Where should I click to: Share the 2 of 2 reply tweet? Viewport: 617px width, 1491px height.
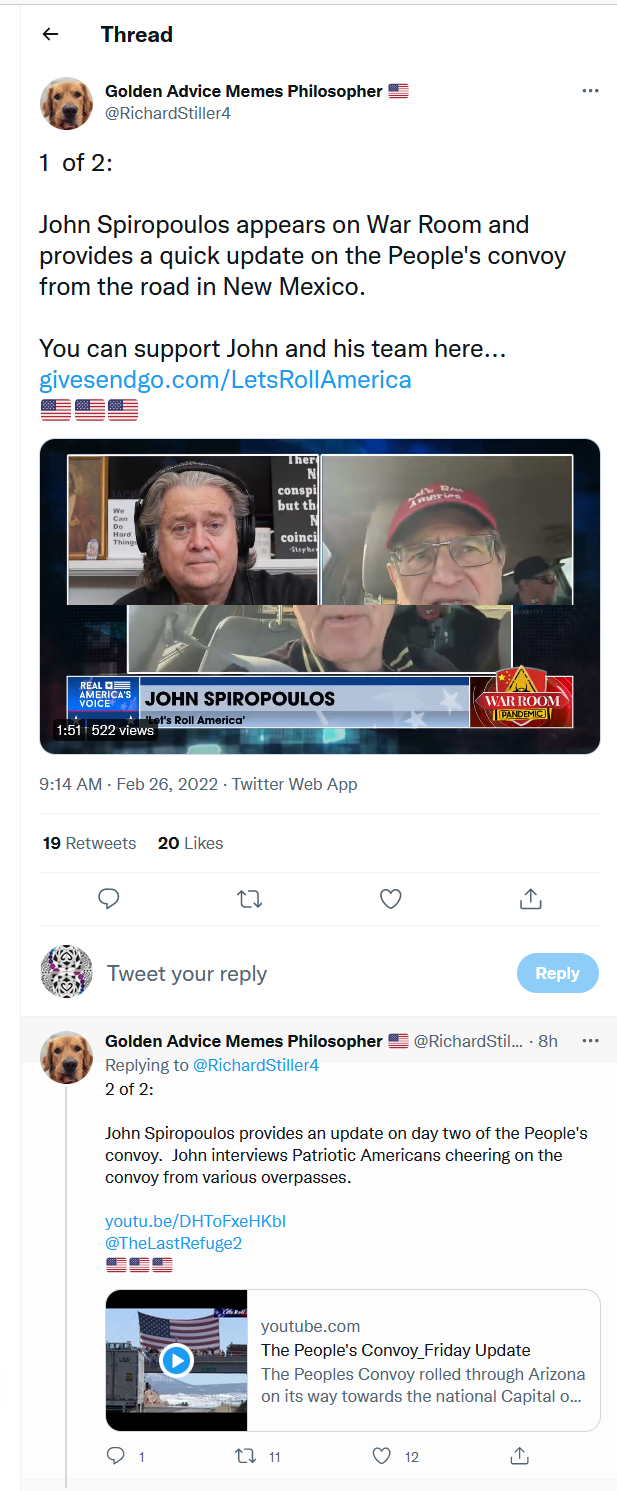[519, 1456]
